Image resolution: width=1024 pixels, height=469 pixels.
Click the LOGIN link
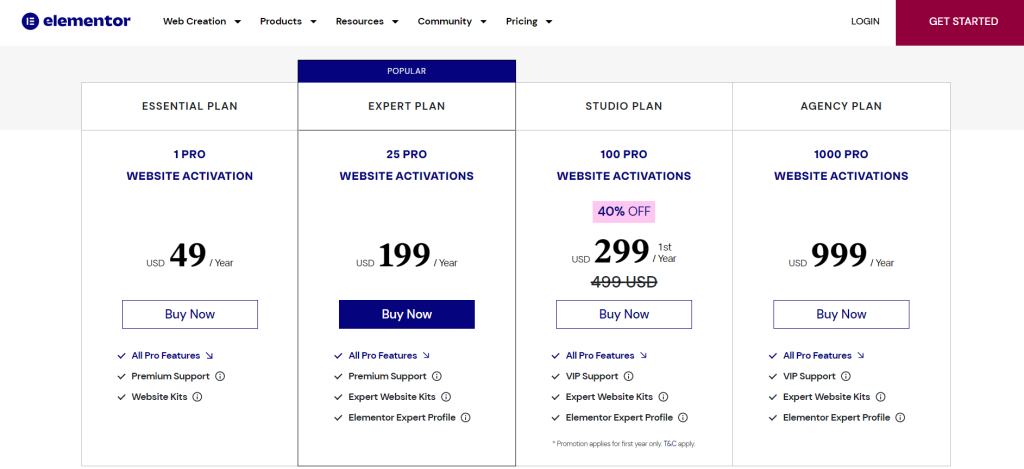[865, 22]
